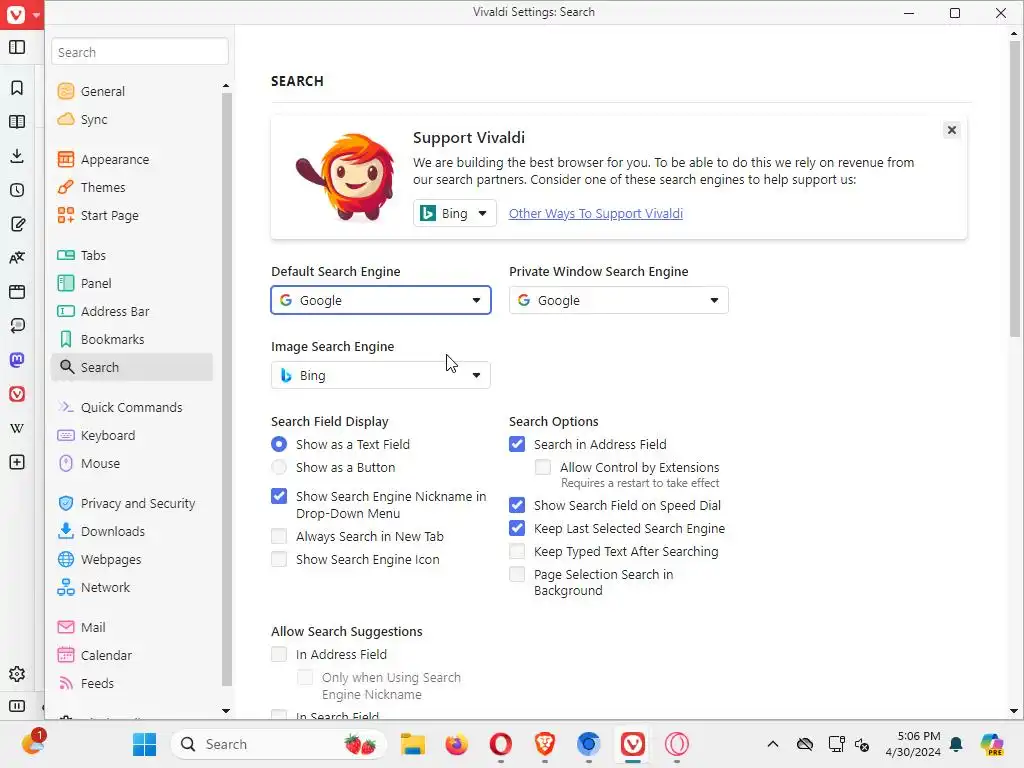Toggle the side panel icon
The height and width of the screenshot is (768, 1024).
17,47
